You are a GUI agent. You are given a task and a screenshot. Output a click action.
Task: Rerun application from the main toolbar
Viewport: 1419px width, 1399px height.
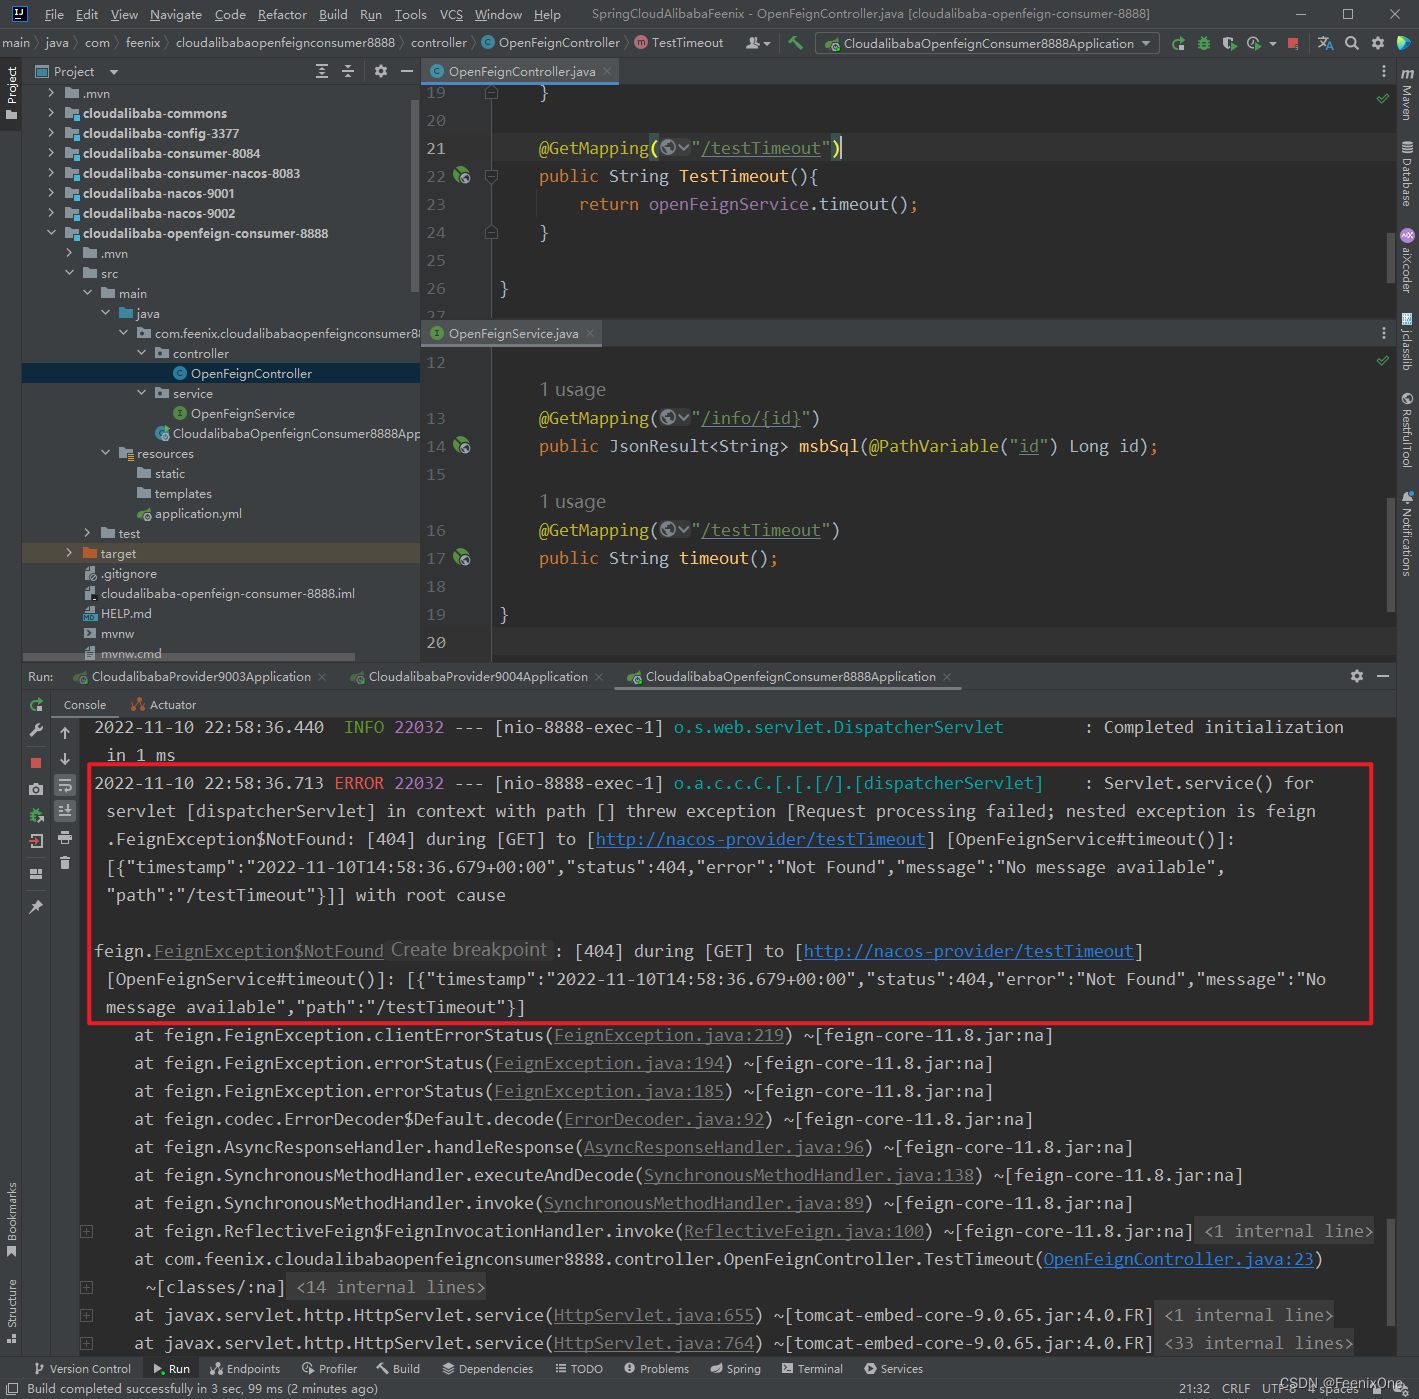coord(1178,43)
